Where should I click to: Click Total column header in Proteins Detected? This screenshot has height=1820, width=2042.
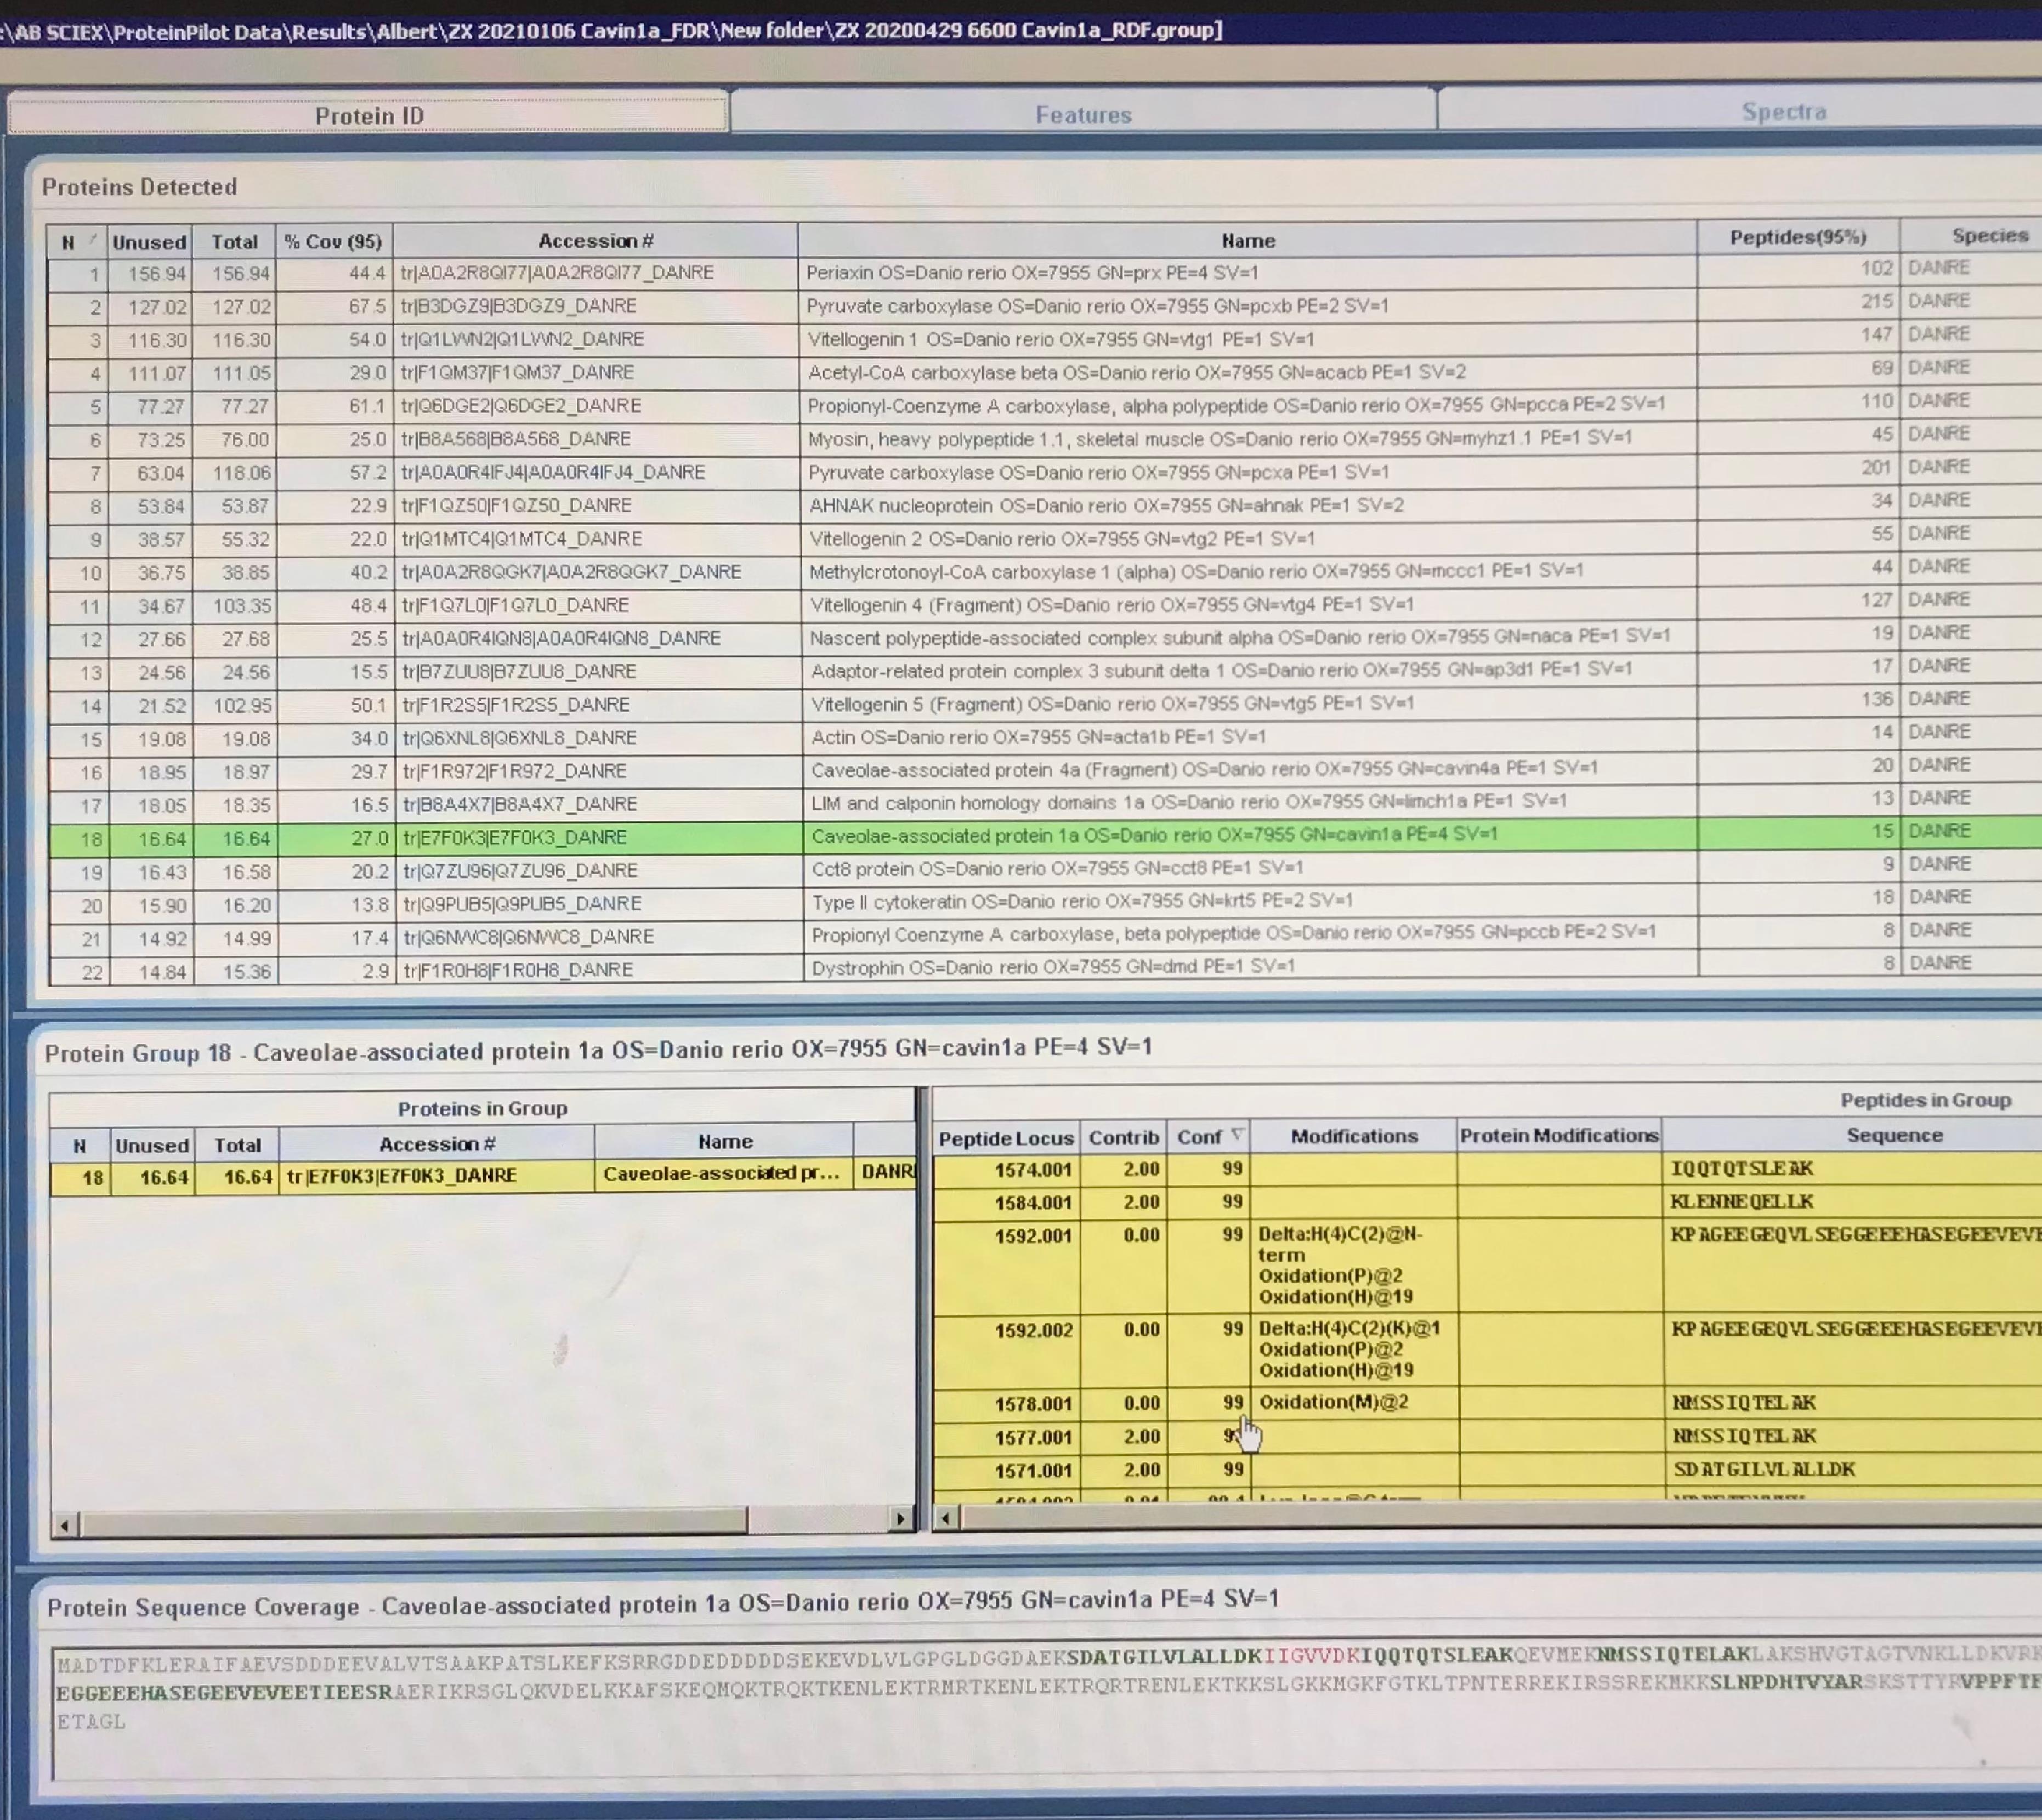[x=235, y=241]
